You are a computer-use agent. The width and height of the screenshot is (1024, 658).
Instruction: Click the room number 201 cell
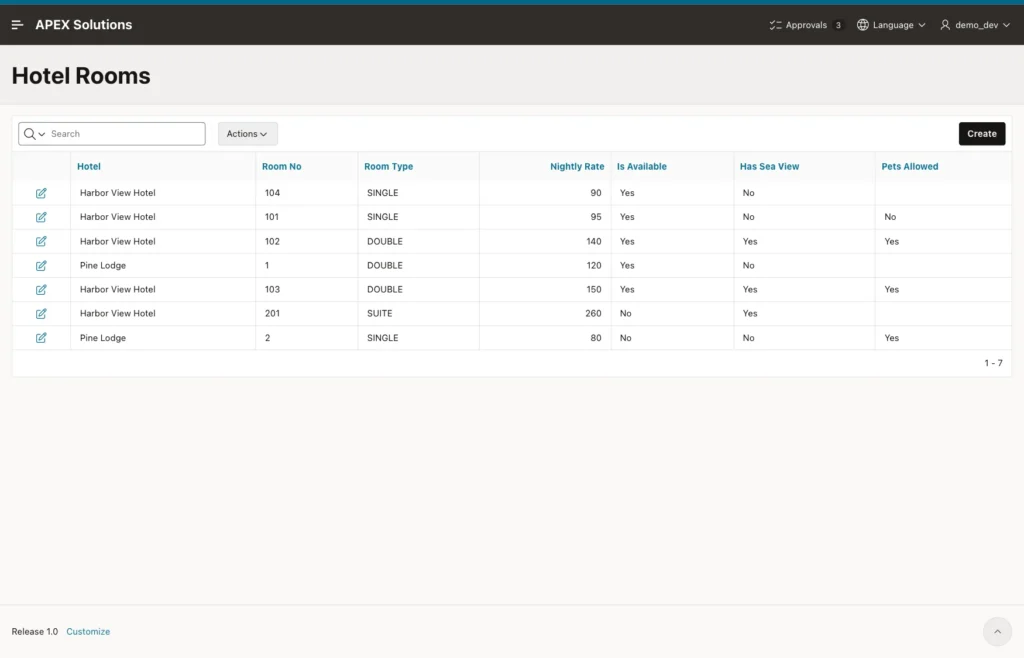(x=272, y=314)
